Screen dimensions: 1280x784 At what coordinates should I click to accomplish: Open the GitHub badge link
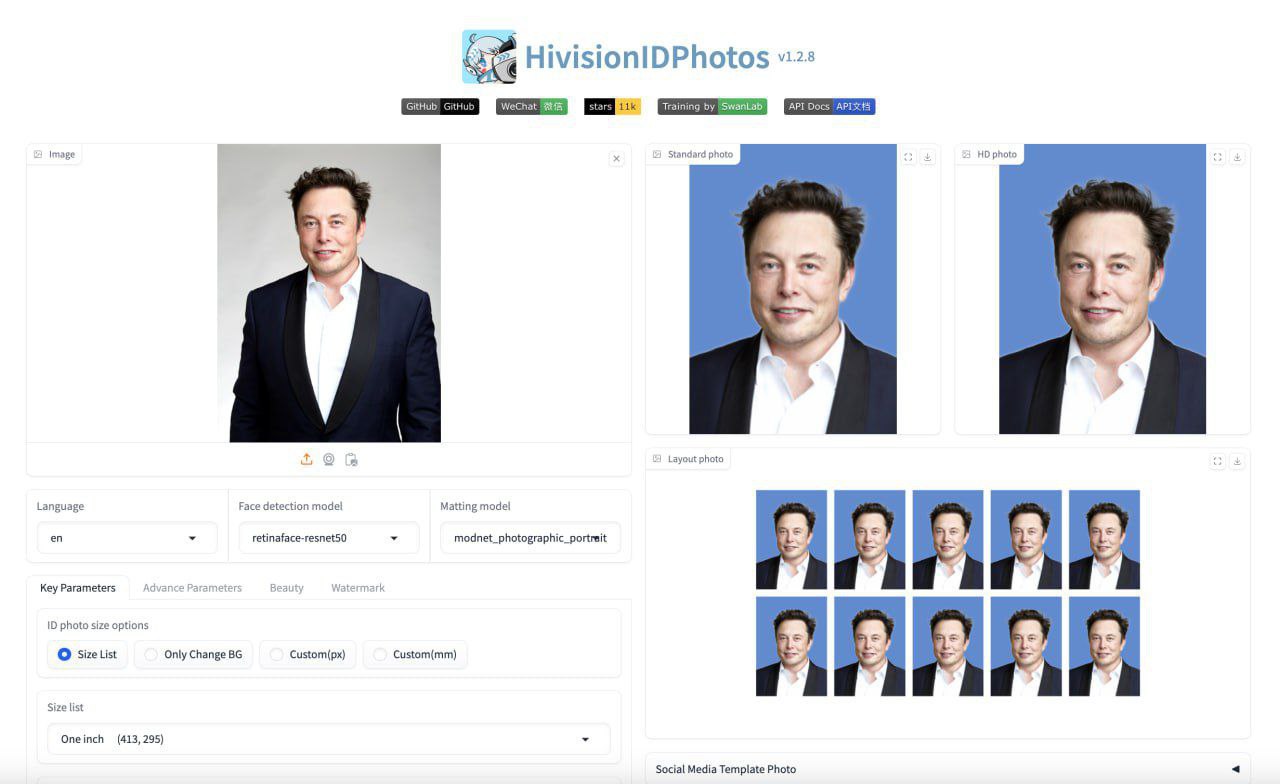(x=440, y=106)
